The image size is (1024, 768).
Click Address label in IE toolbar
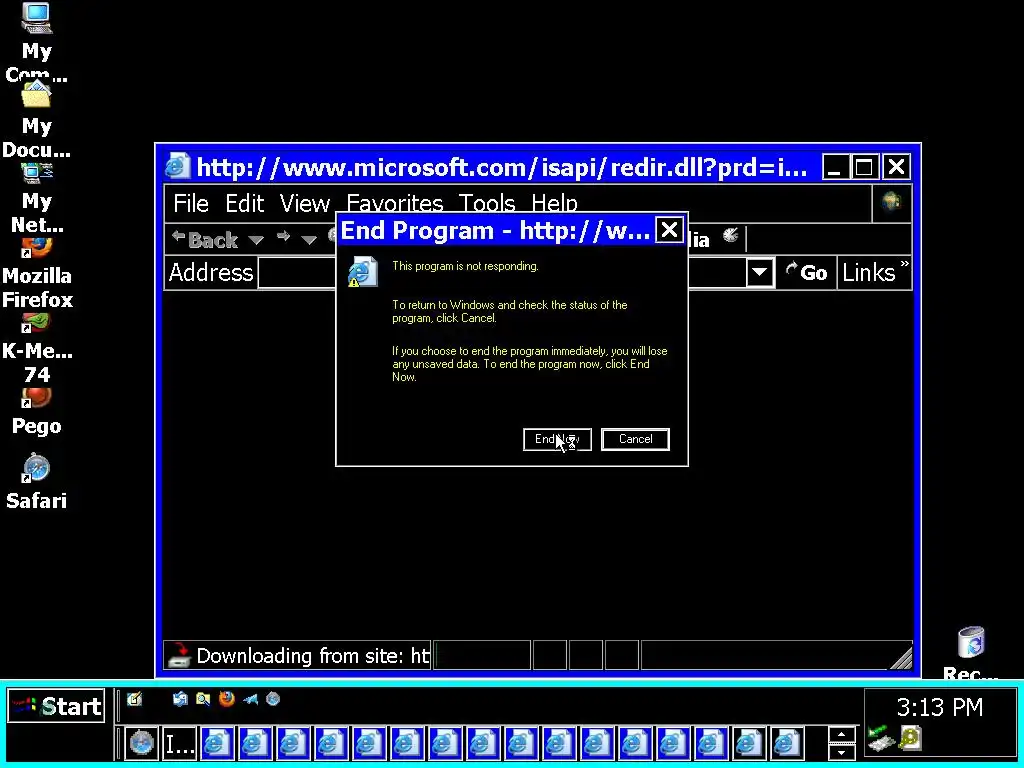(x=210, y=272)
